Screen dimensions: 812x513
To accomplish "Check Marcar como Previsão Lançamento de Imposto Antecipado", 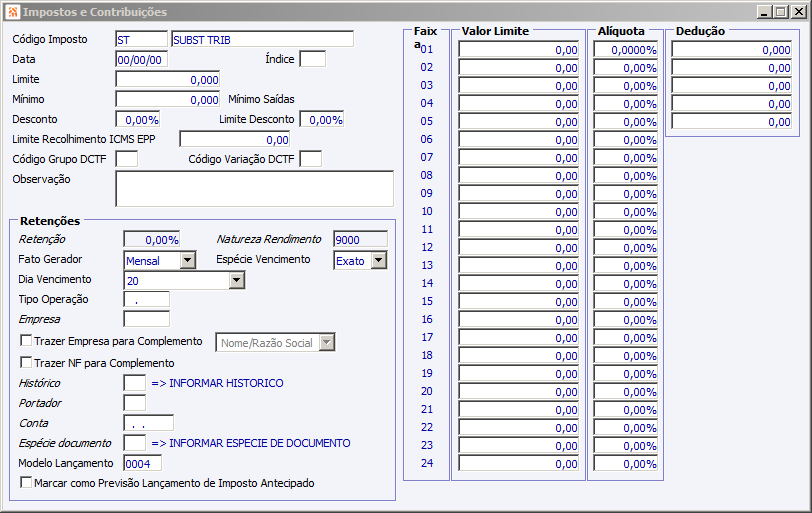I will click(x=26, y=482).
